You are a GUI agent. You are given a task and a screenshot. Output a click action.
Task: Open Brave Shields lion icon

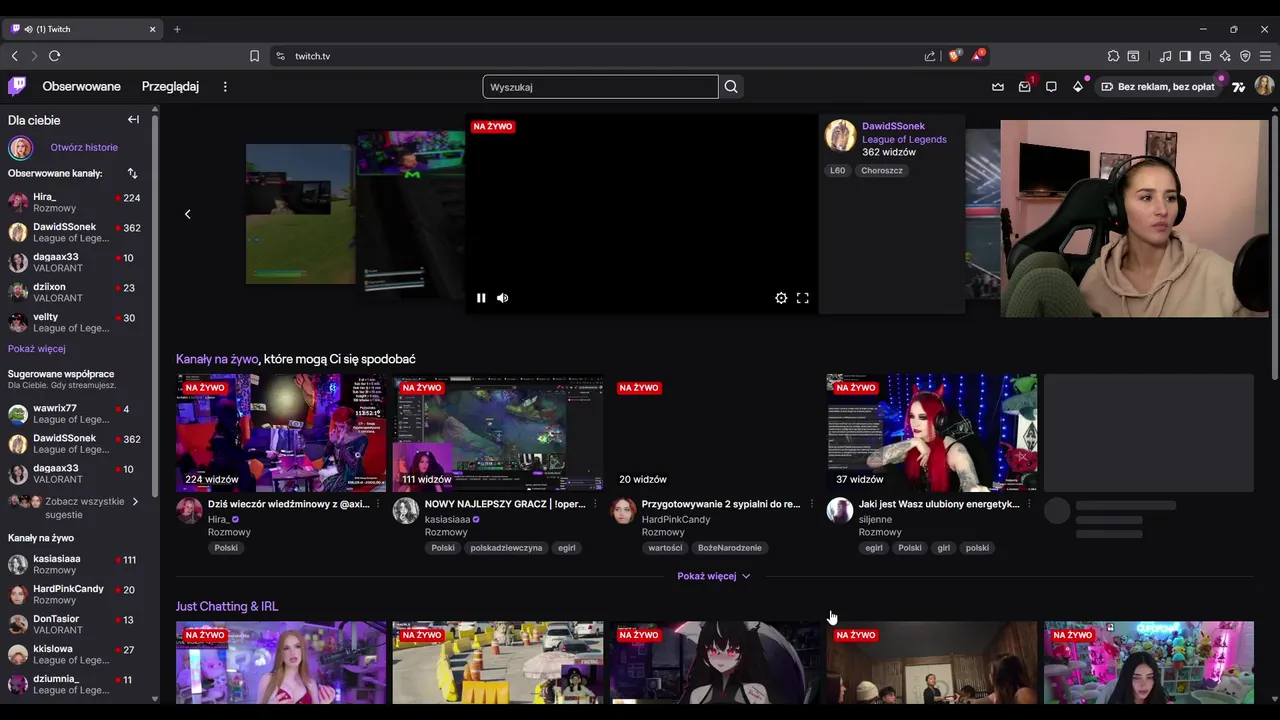point(954,56)
